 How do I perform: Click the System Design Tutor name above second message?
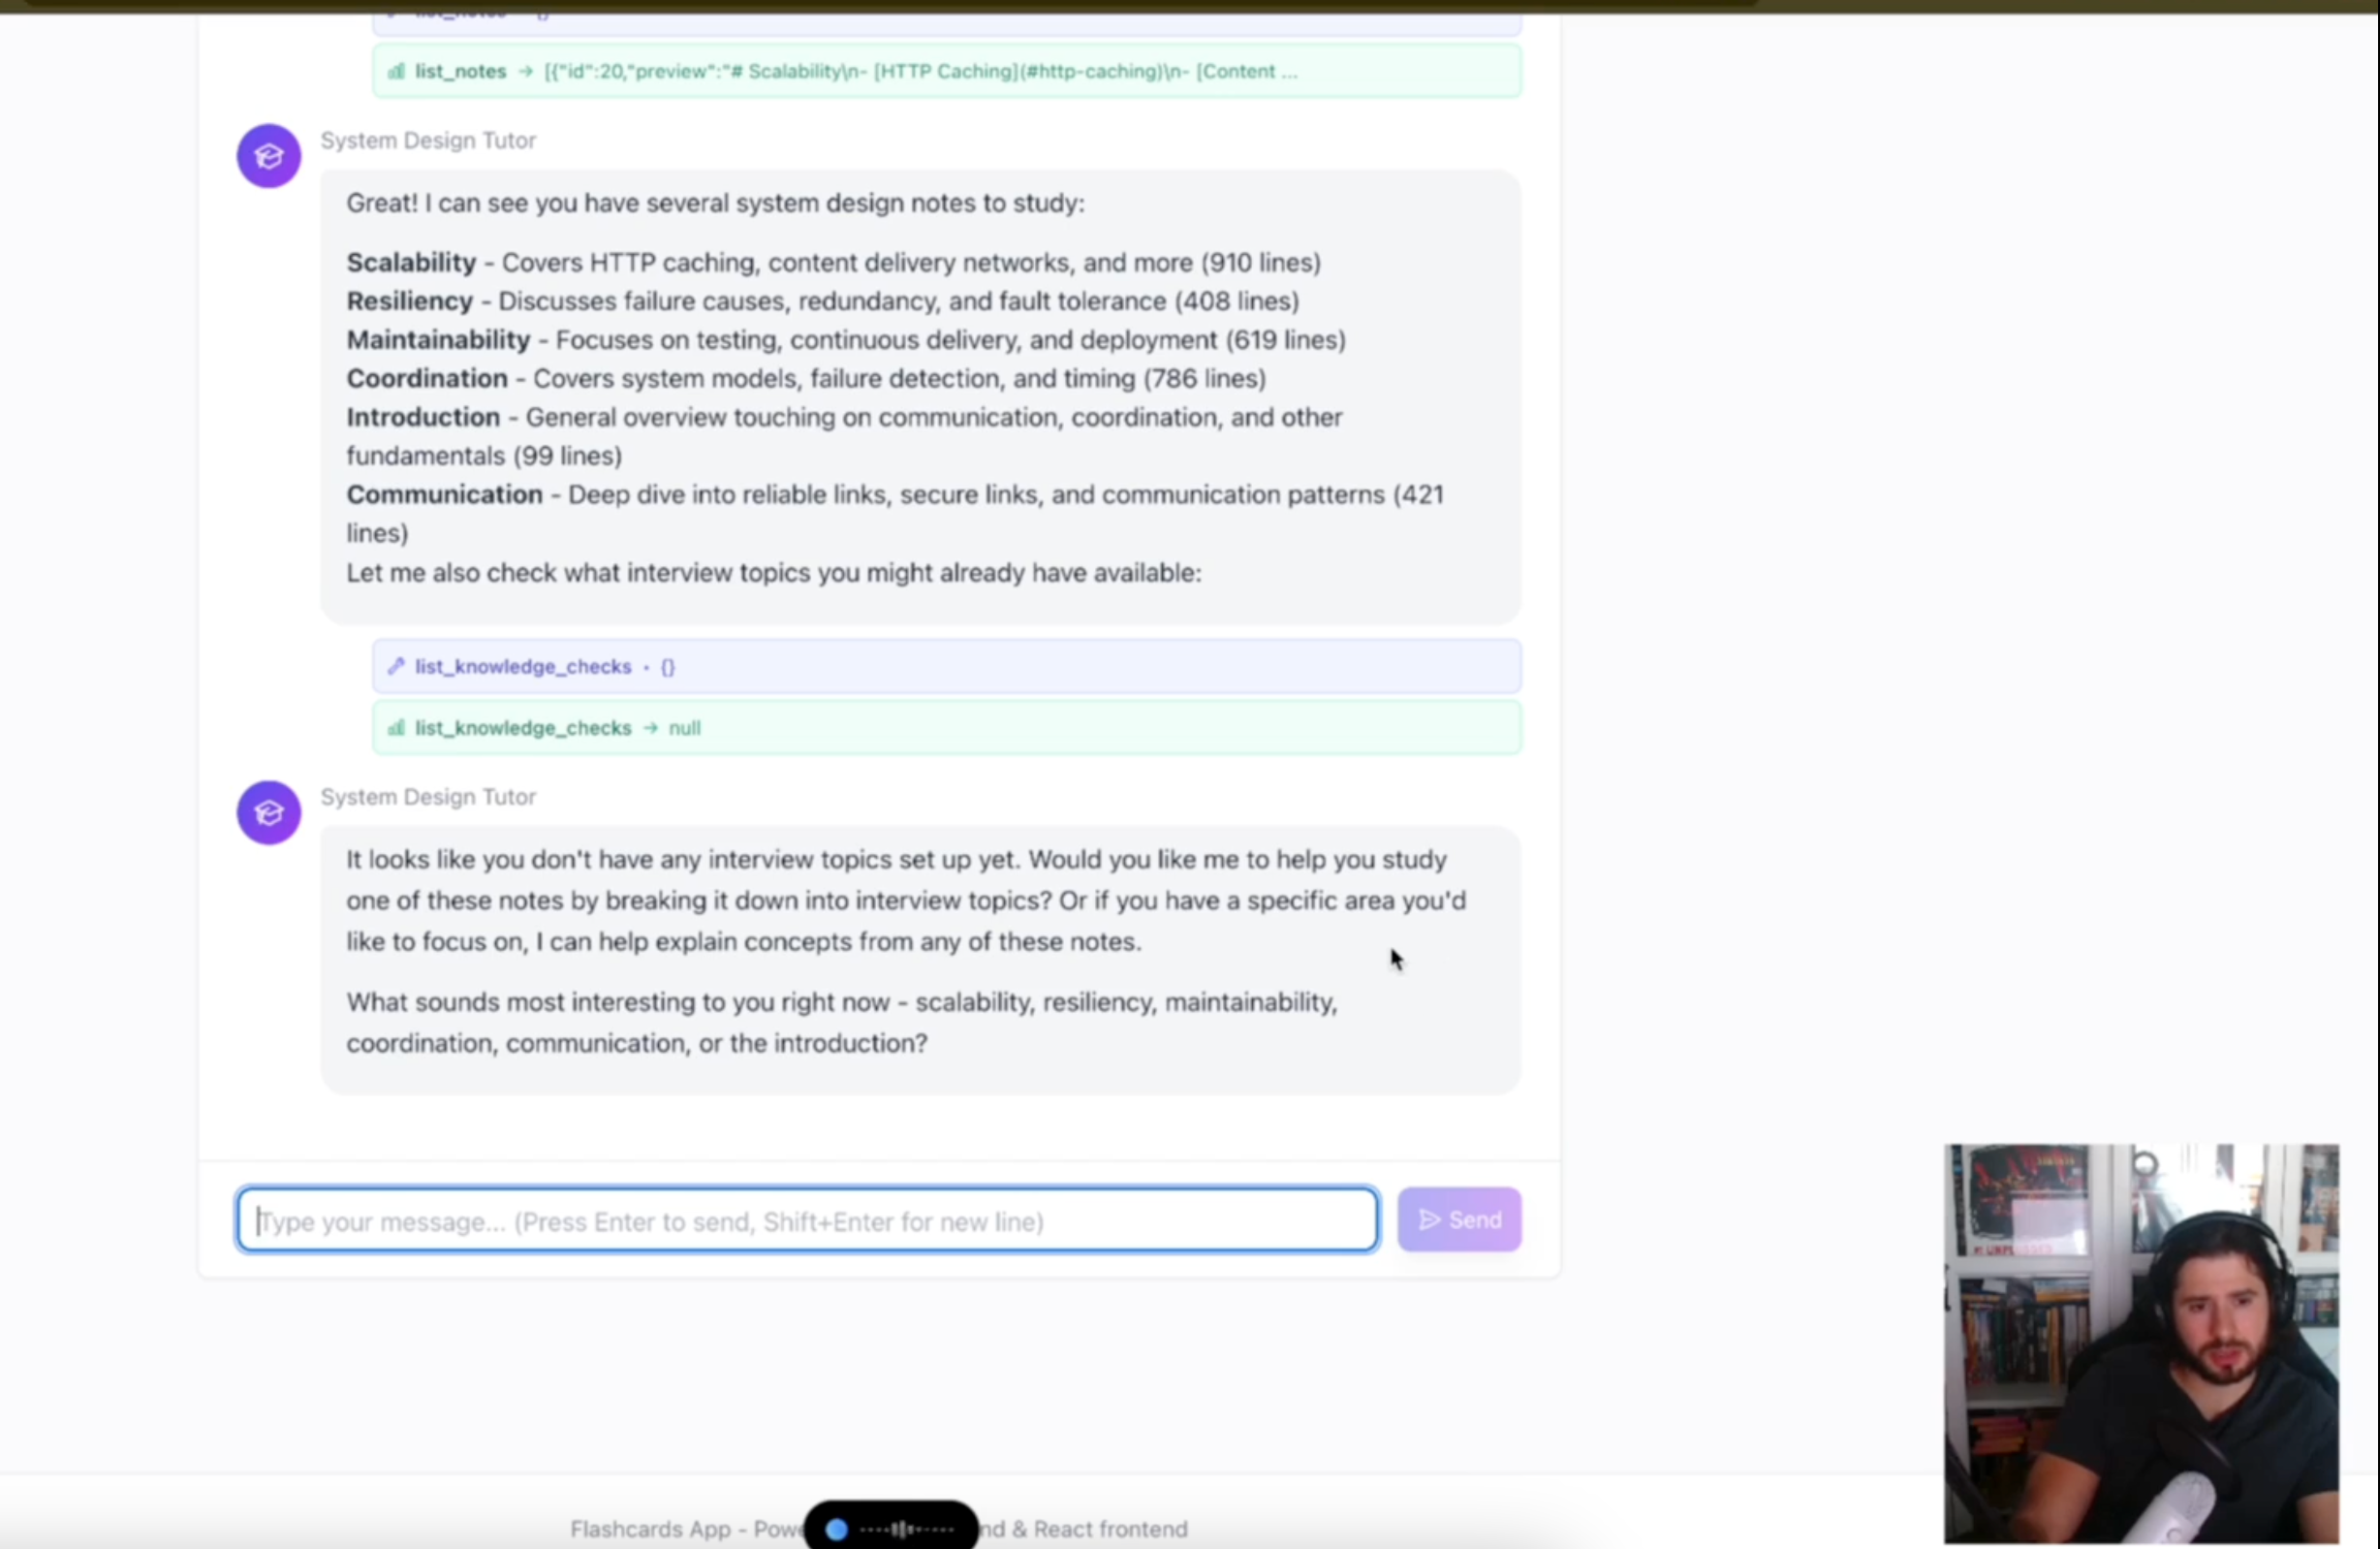pyautogui.click(x=428, y=797)
